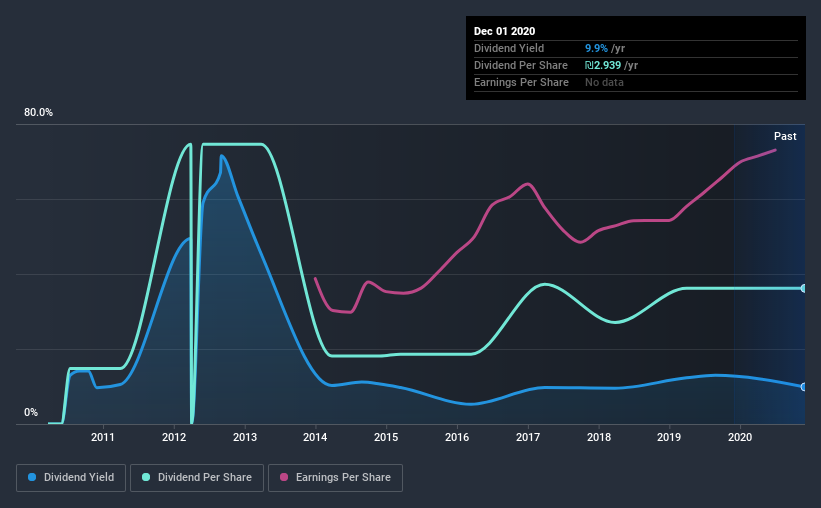Click the 2013 x-axis label
This screenshot has height=508, width=821.
(245, 437)
